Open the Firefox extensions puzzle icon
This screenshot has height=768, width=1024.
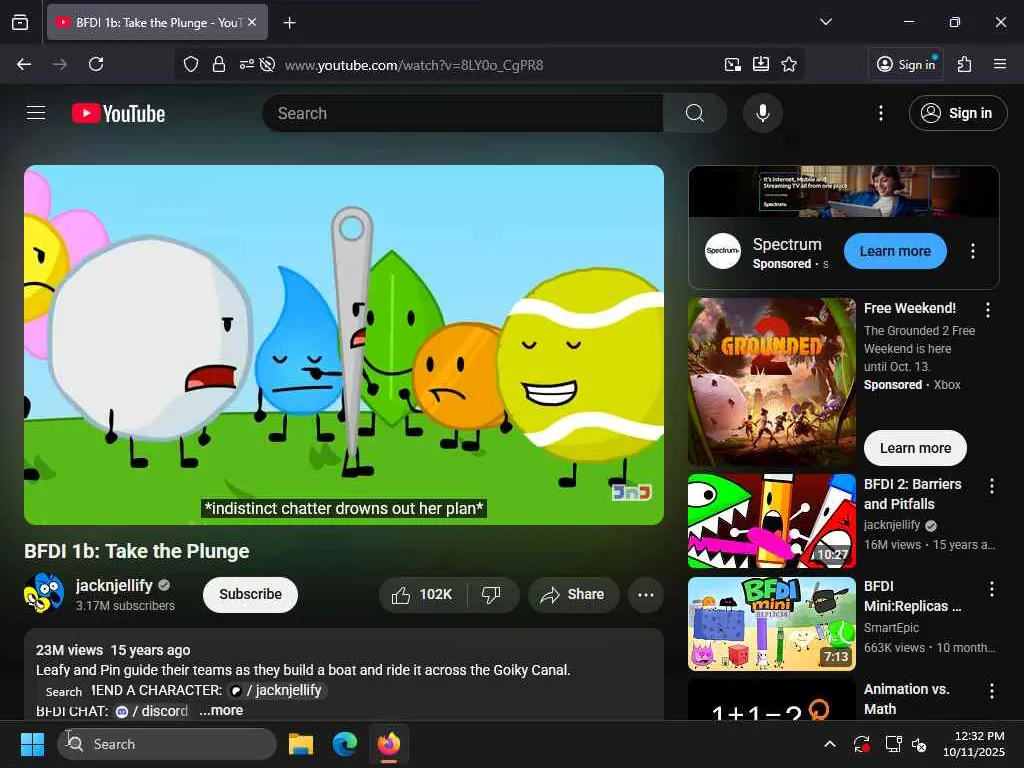coord(965,64)
